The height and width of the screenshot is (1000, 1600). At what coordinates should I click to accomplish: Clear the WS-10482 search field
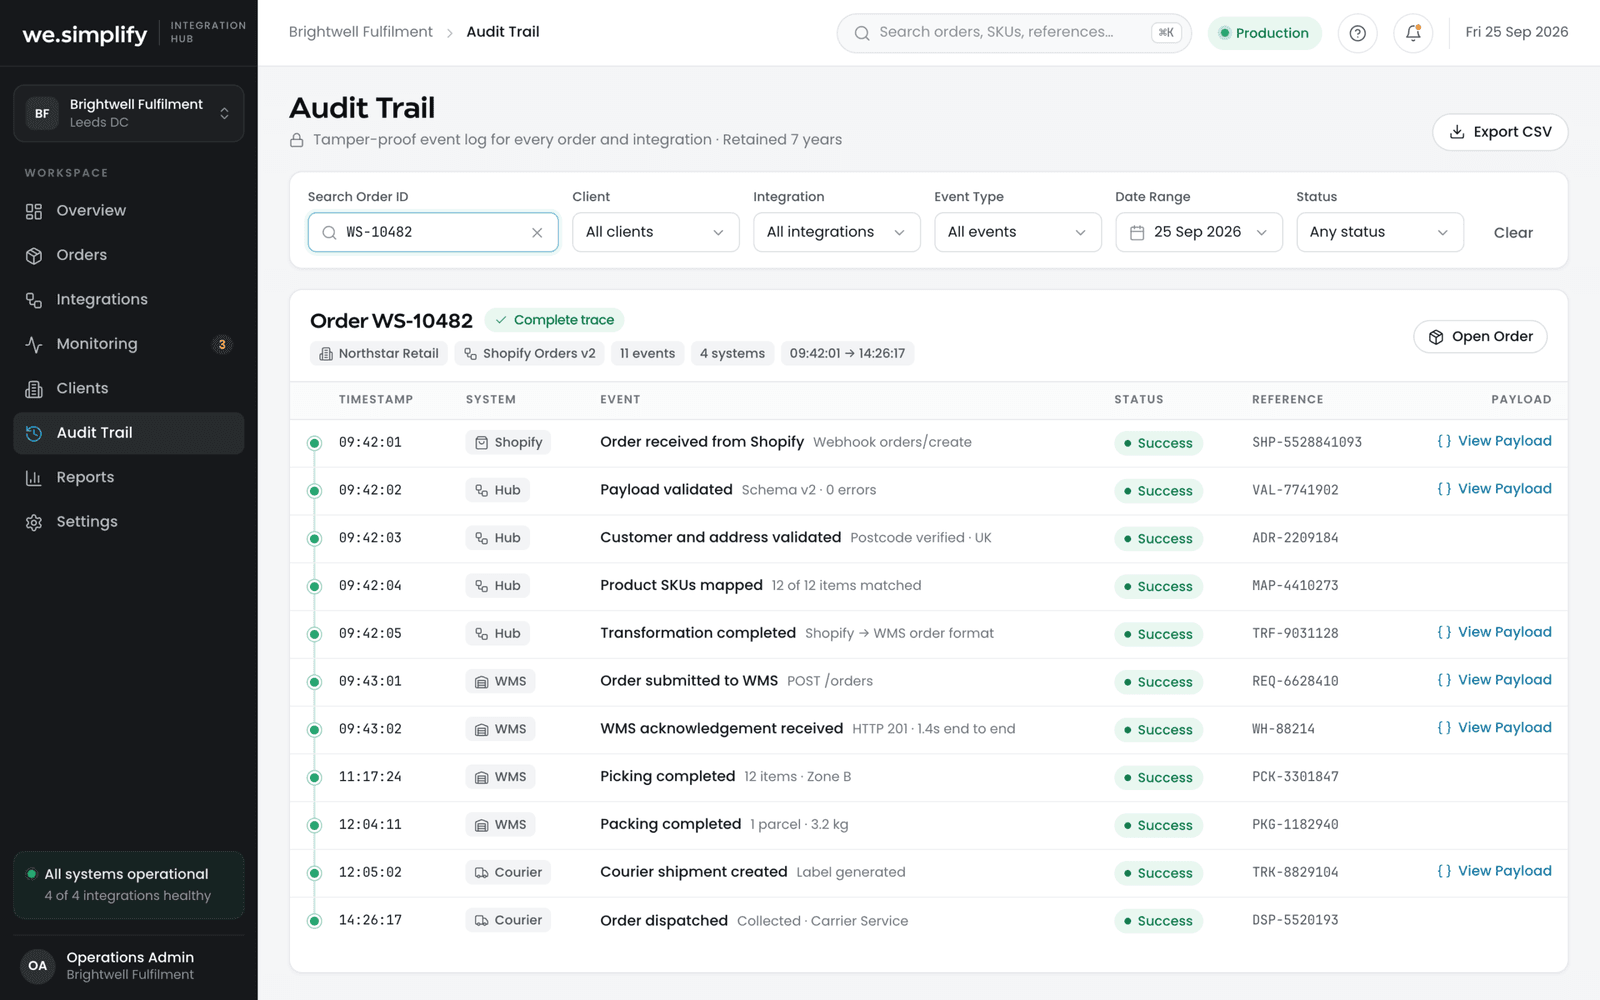(x=537, y=232)
